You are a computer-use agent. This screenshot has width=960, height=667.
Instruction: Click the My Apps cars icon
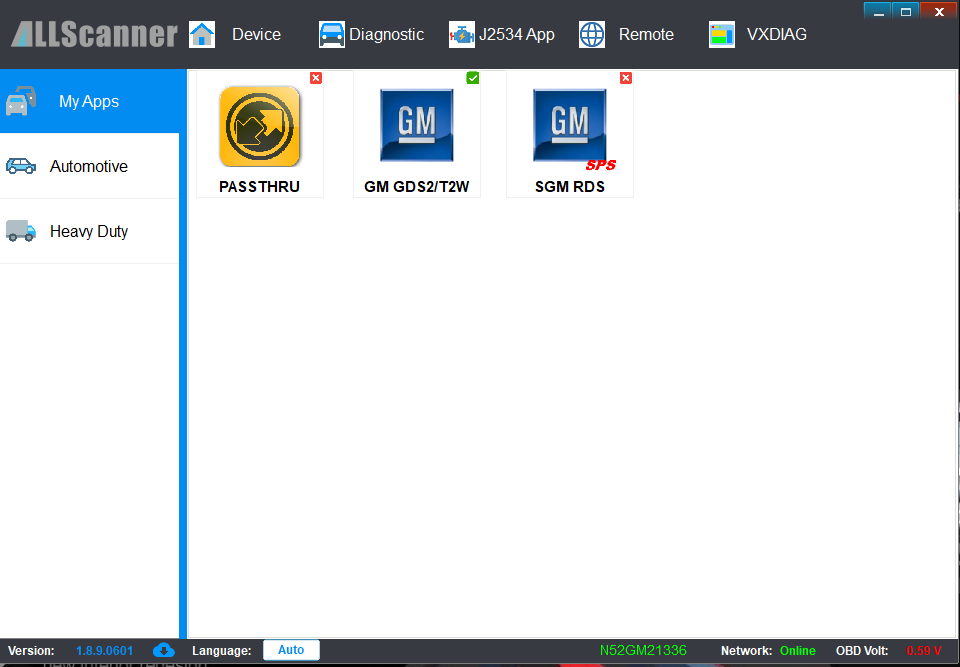21,101
